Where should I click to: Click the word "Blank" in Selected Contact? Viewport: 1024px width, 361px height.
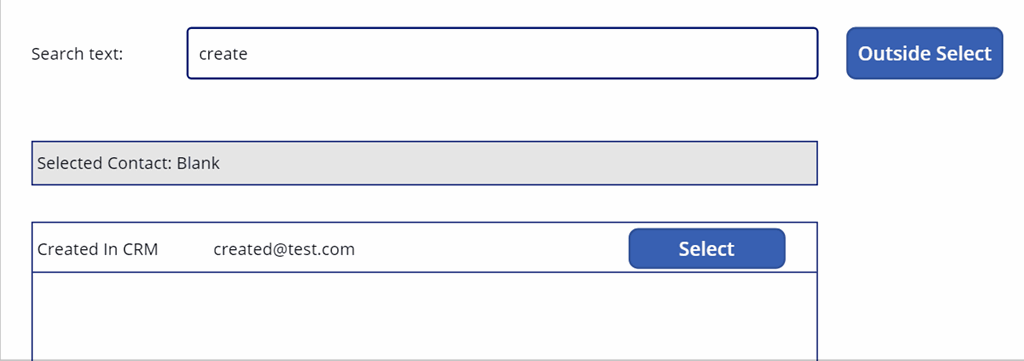point(198,163)
